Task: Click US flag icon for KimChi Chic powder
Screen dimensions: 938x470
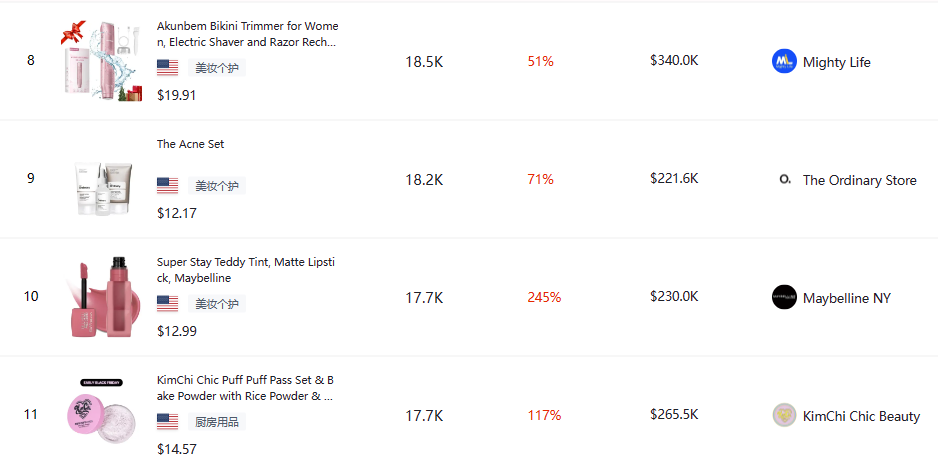Action: pos(168,422)
